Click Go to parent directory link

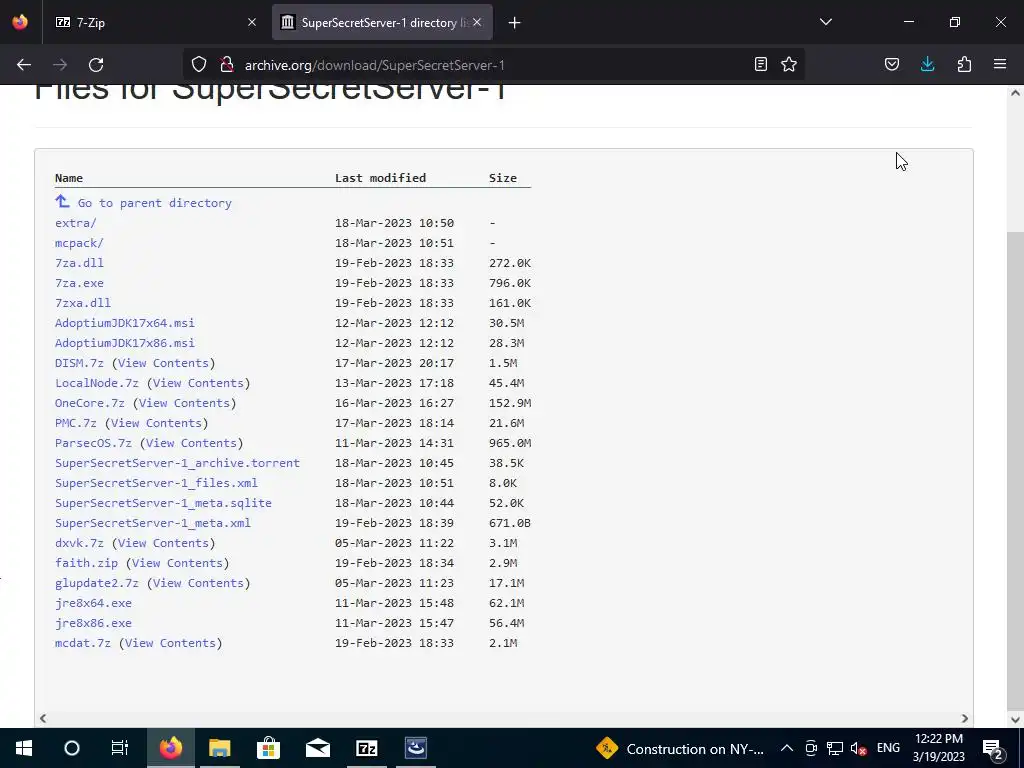click(x=154, y=203)
